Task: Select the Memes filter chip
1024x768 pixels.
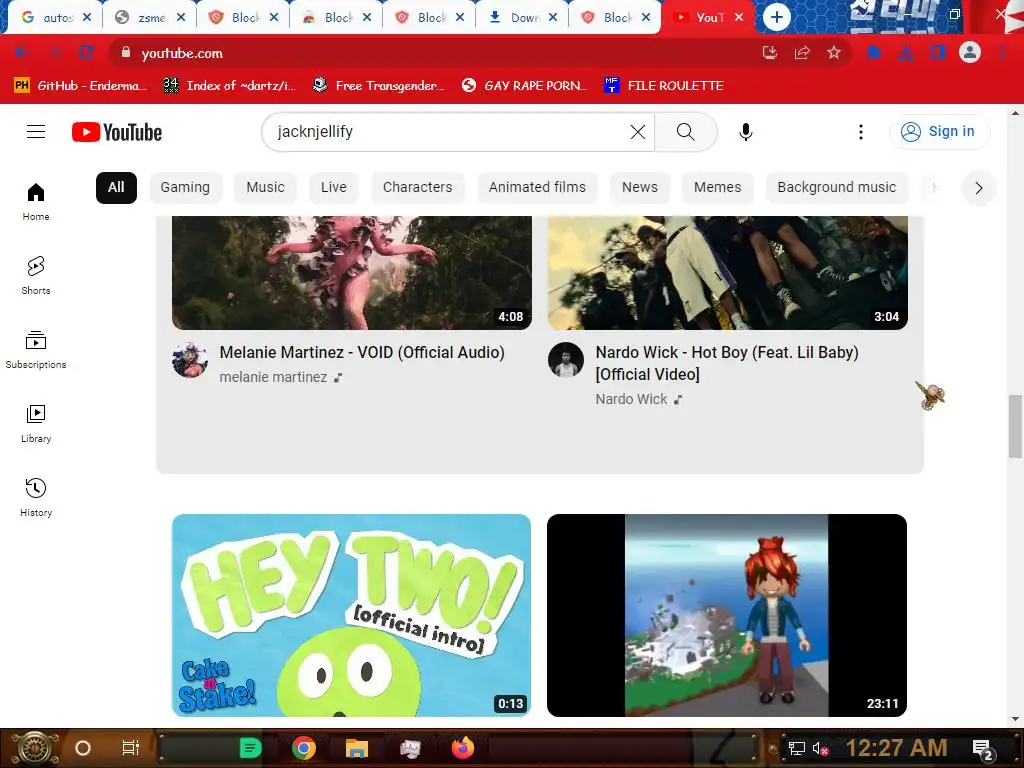Action: 718,187
